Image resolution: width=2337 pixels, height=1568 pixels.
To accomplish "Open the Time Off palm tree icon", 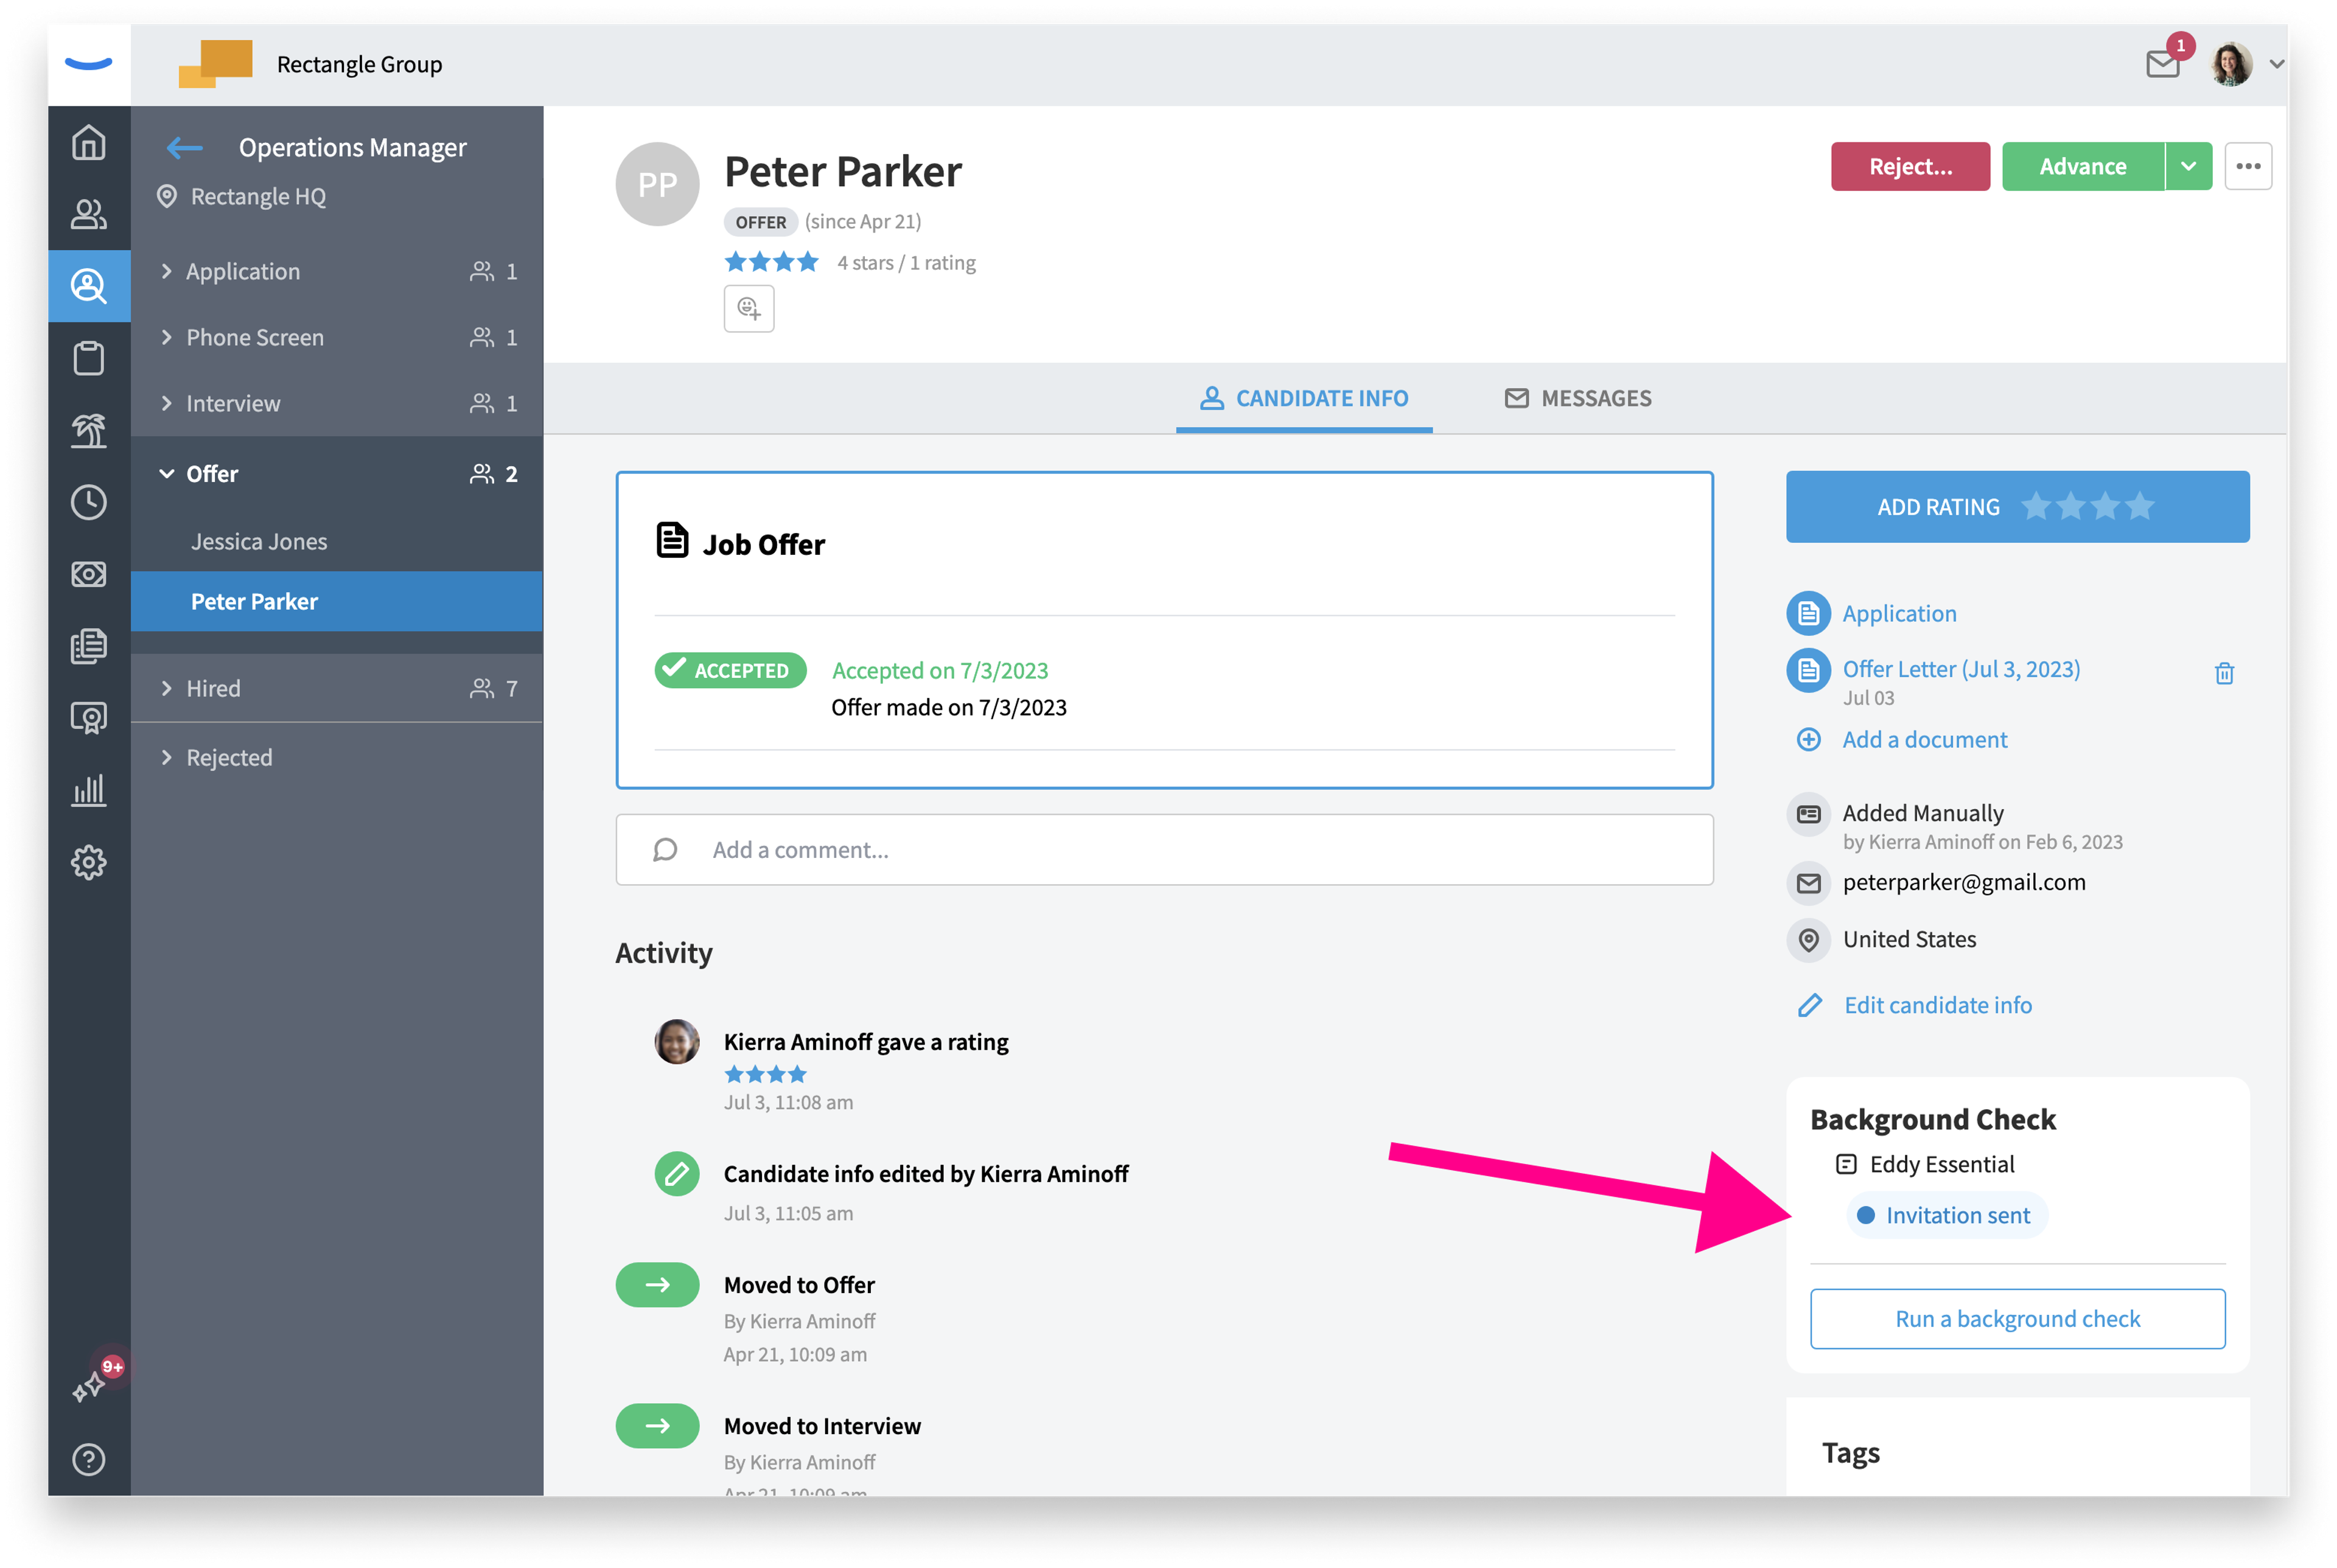I will click(x=89, y=430).
